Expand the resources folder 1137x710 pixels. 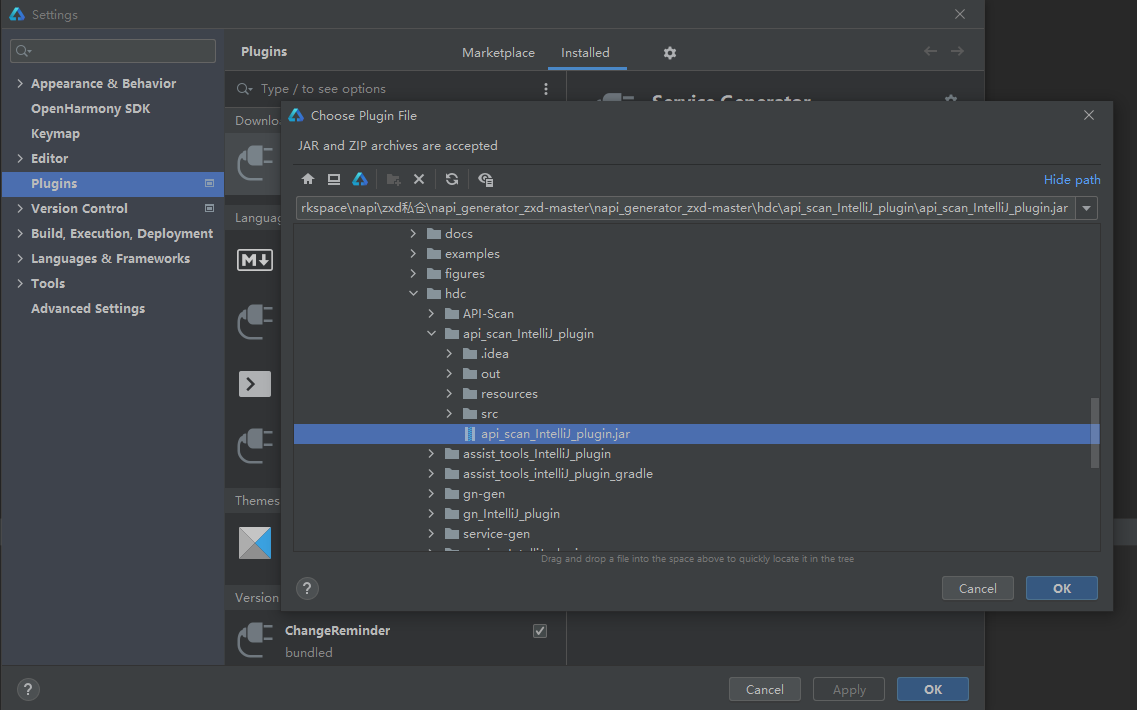[x=450, y=394]
